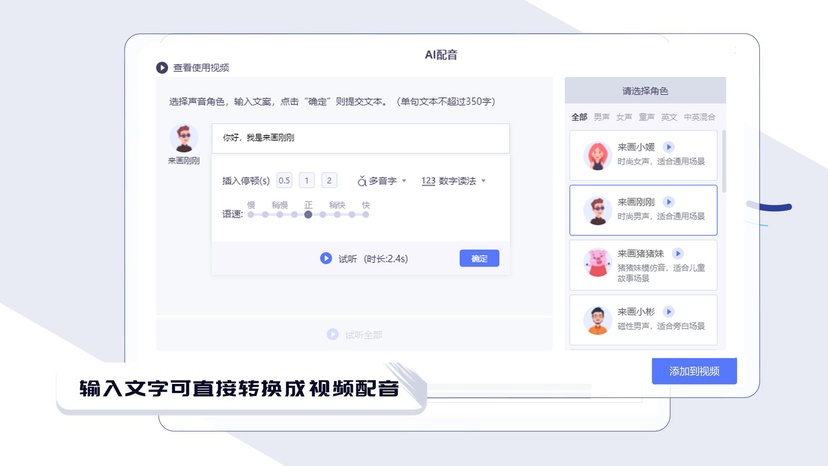Click the text field containing 你好，我是来画刚刚
This screenshot has height=466, width=828.
tap(360, 138)
